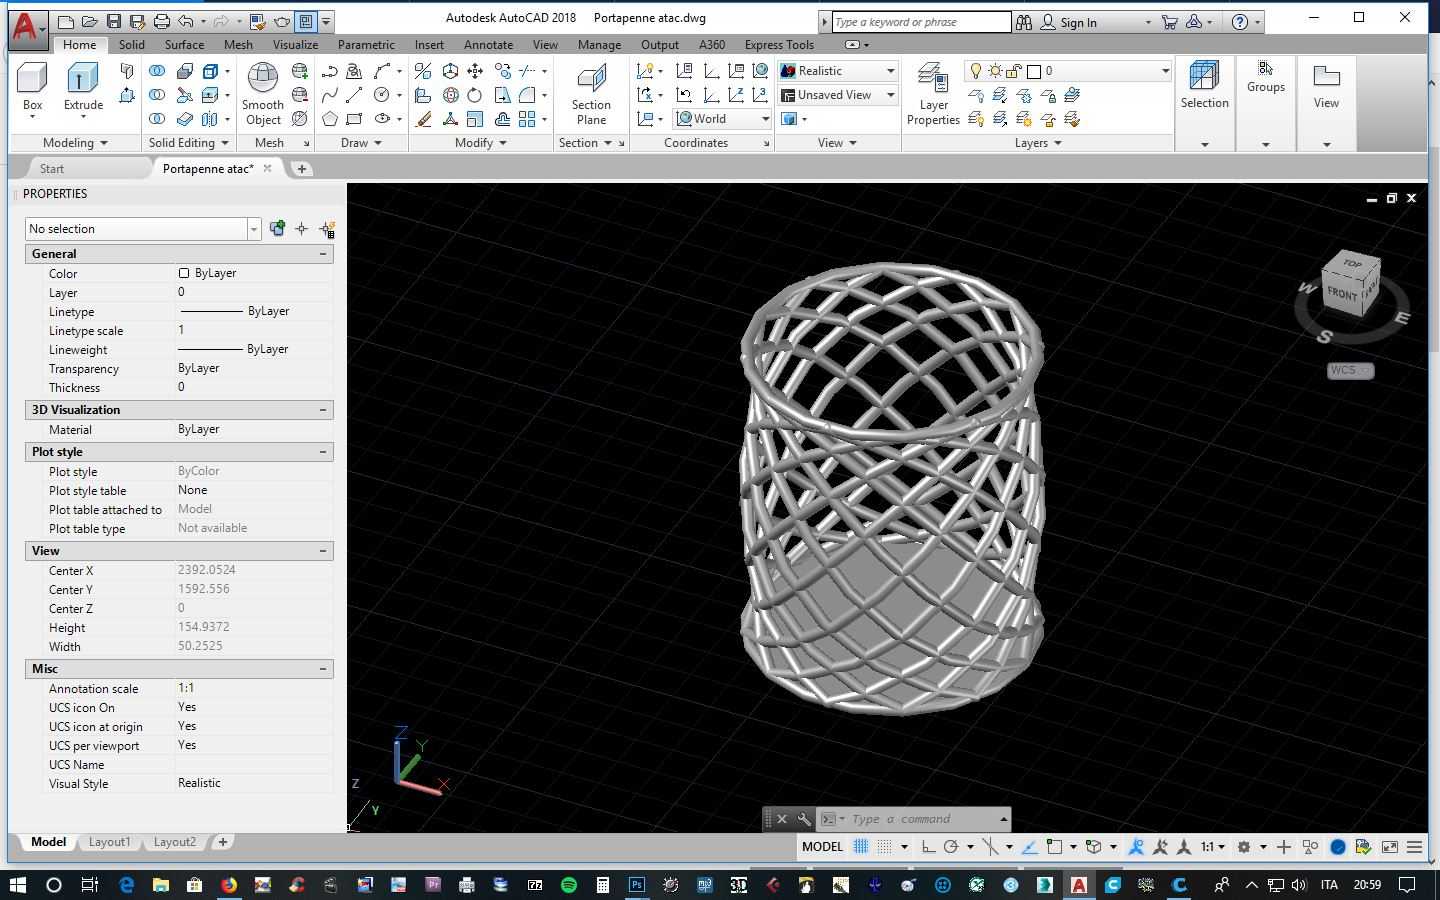
Task: Switch to the Annotate ribbon tab
Action: [x=488, y=45]
